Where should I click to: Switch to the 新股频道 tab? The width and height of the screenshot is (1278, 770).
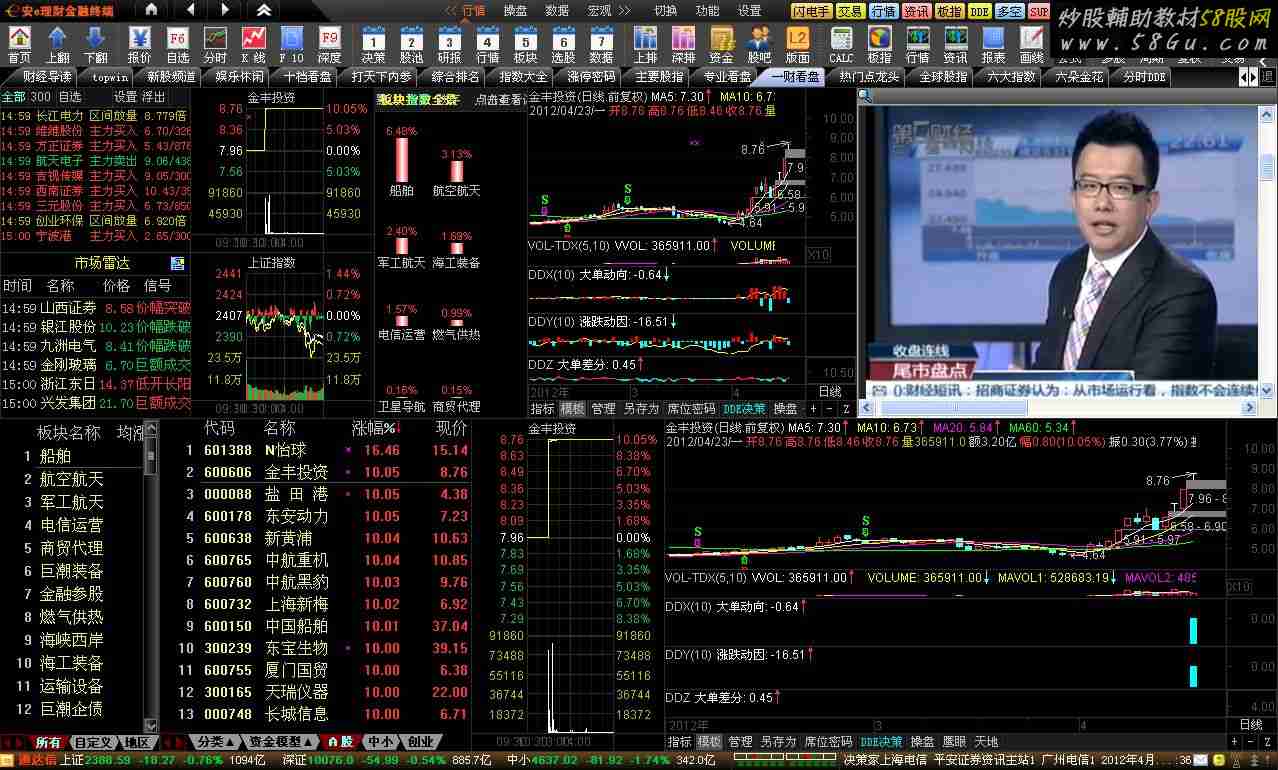(171, 77)
